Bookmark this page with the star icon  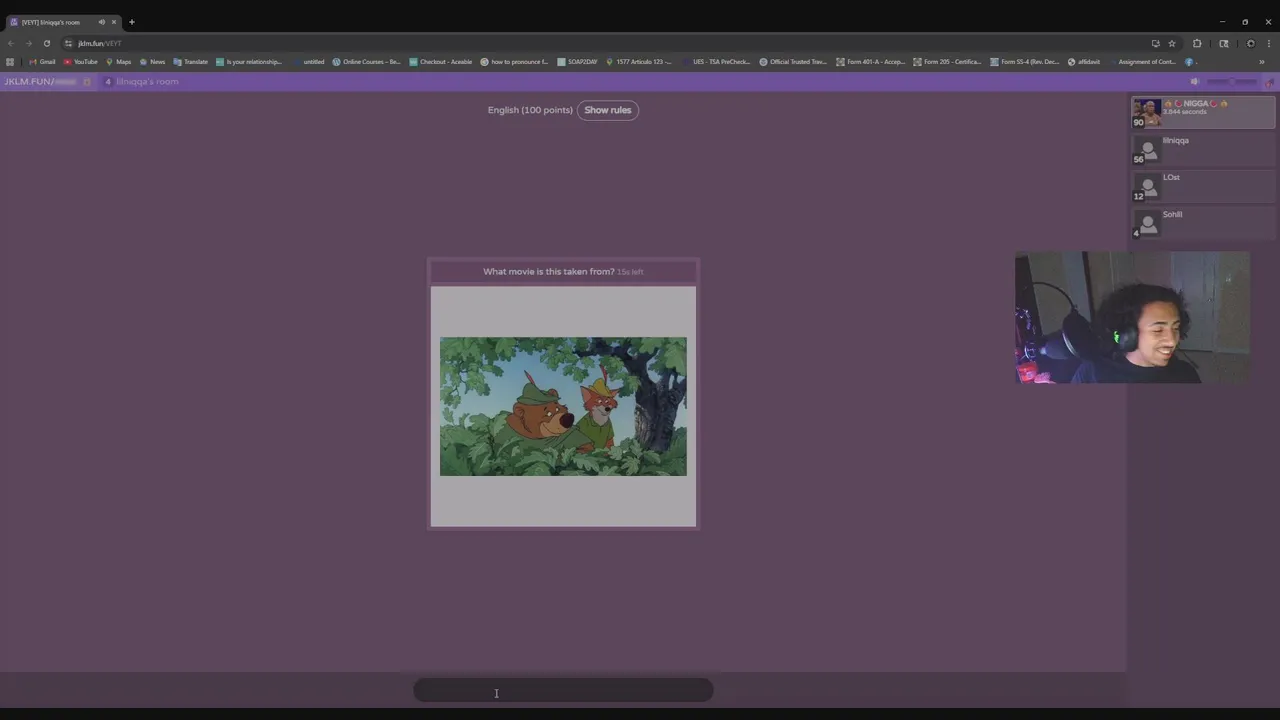click(1172, 44)
